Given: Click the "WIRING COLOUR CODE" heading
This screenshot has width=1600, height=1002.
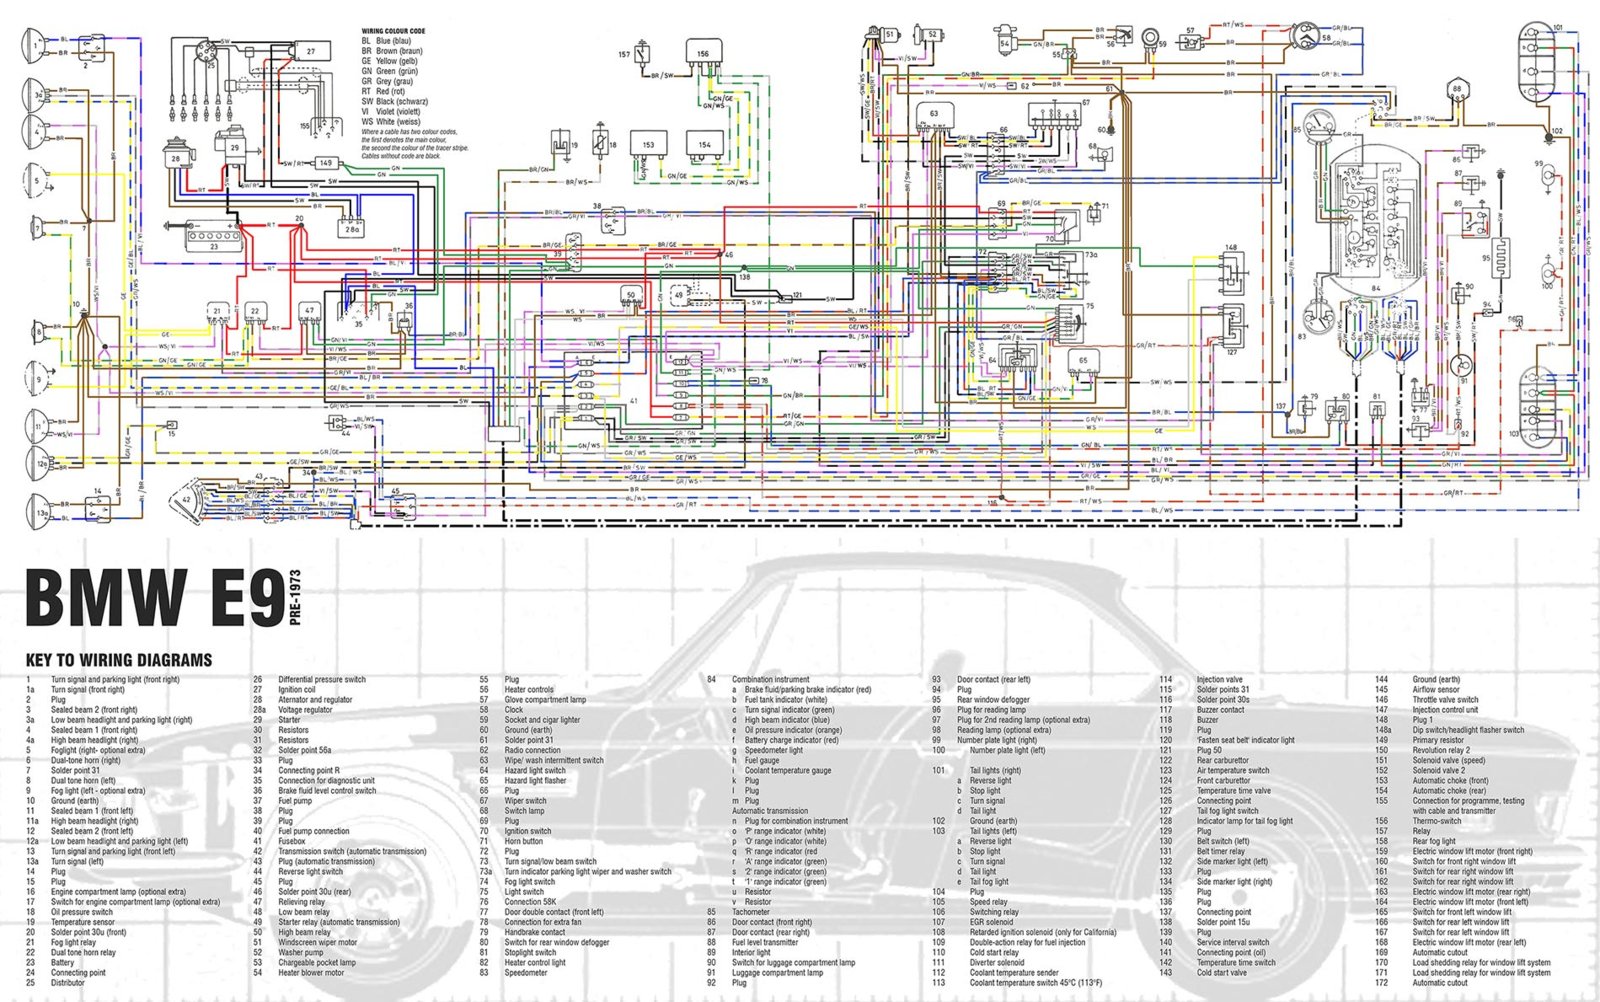Looking at the screenshot, I should (393, 32).
